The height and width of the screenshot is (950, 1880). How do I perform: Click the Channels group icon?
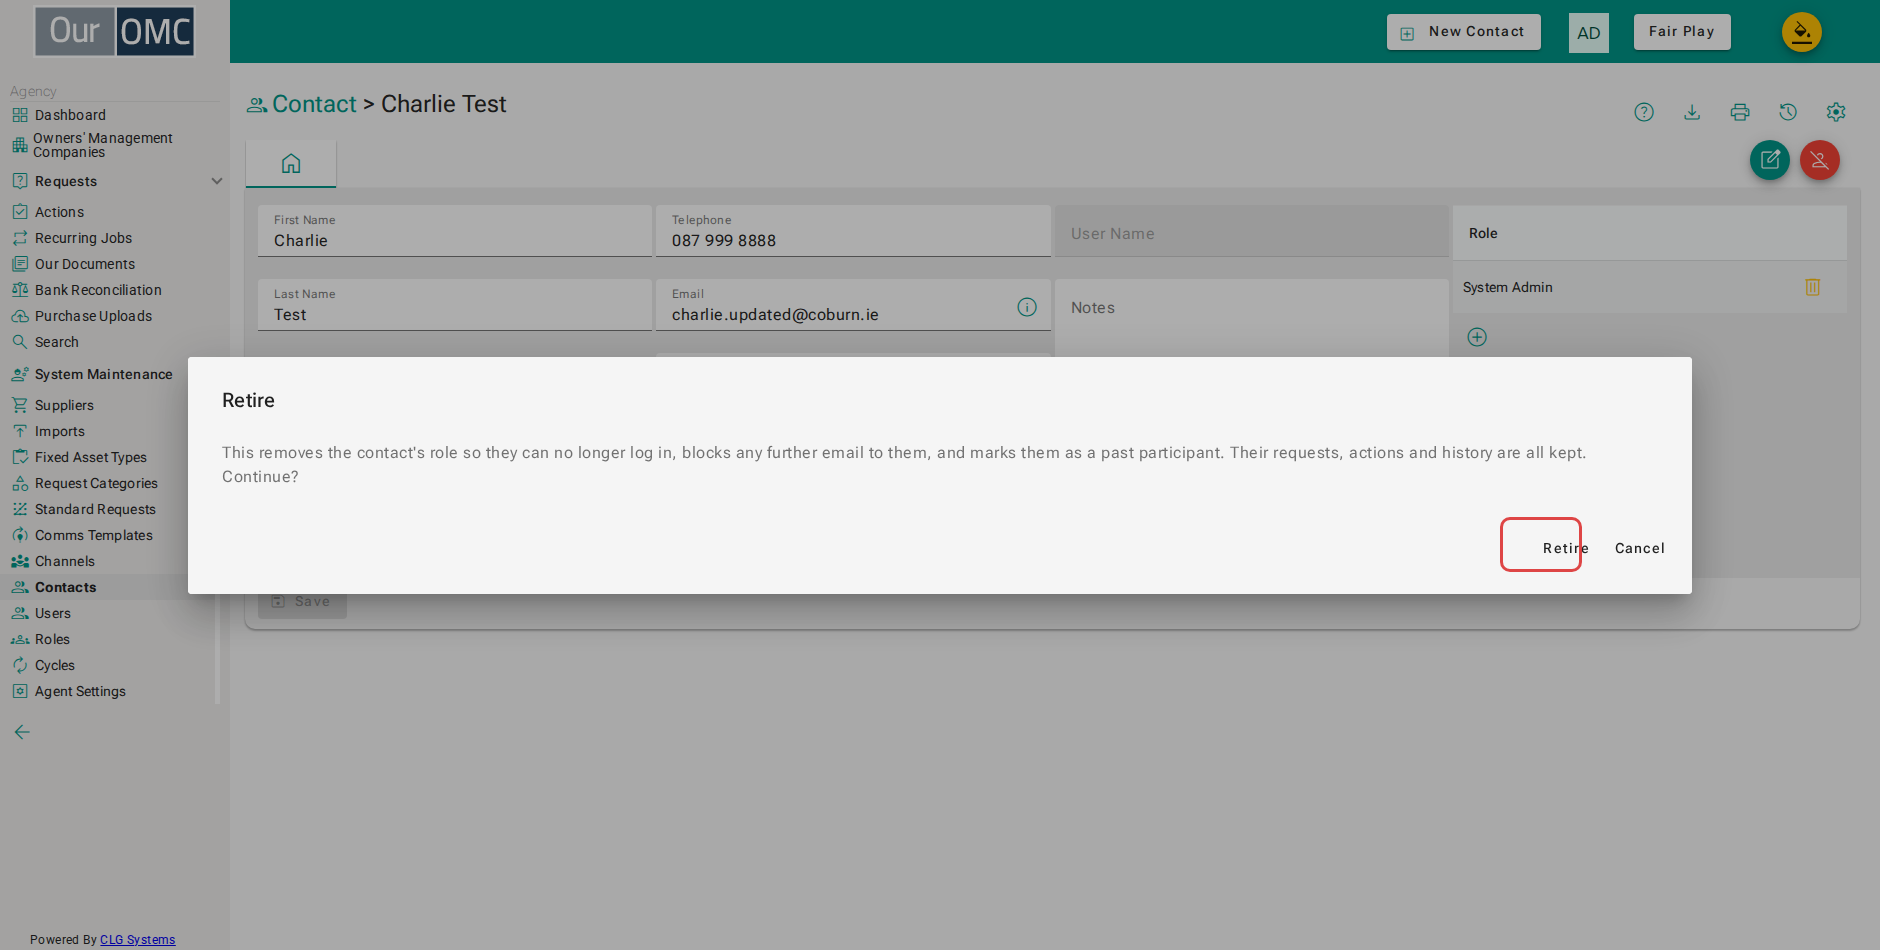[x=20, y=561]
